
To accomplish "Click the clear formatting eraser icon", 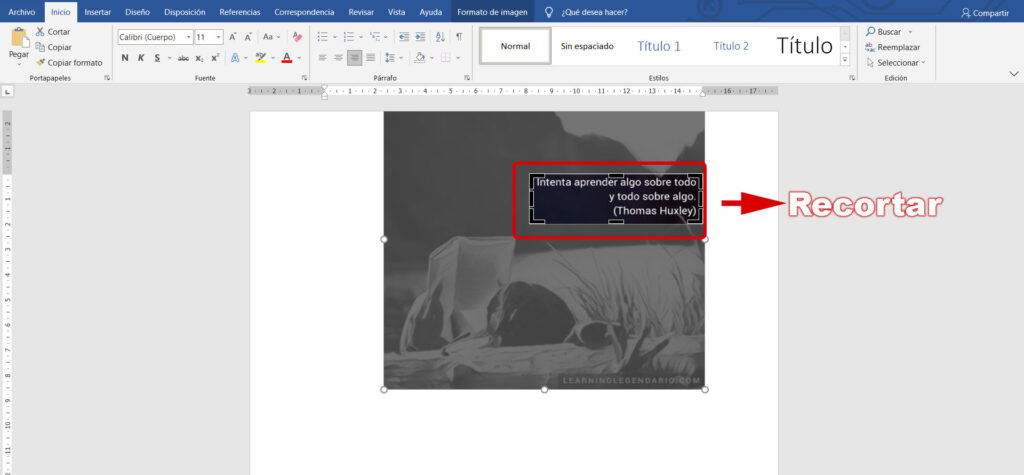I will [297, 37].
